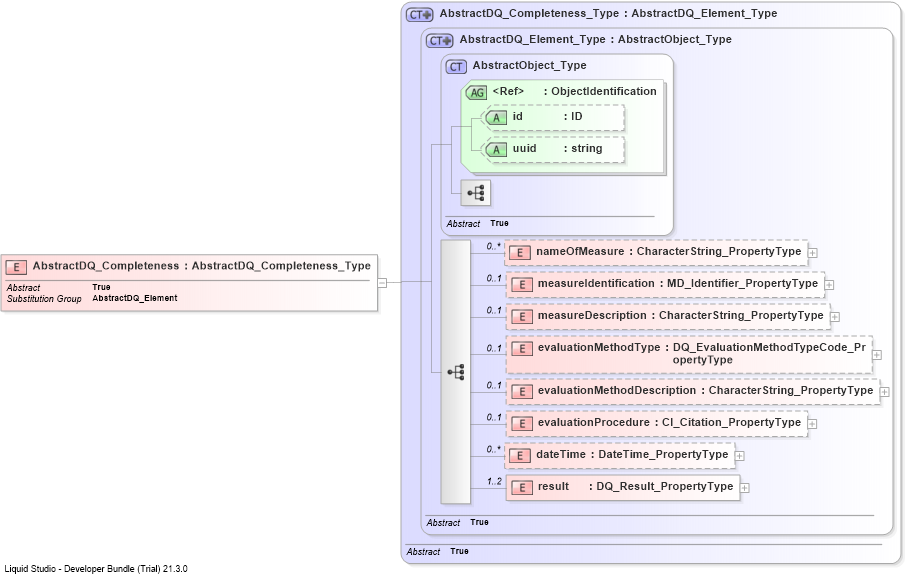This screenshot has width=906, height=574.
Task: Click CT+ icon of AbstractDQ_Completeness_Type
Action: [x=419, y=14]
